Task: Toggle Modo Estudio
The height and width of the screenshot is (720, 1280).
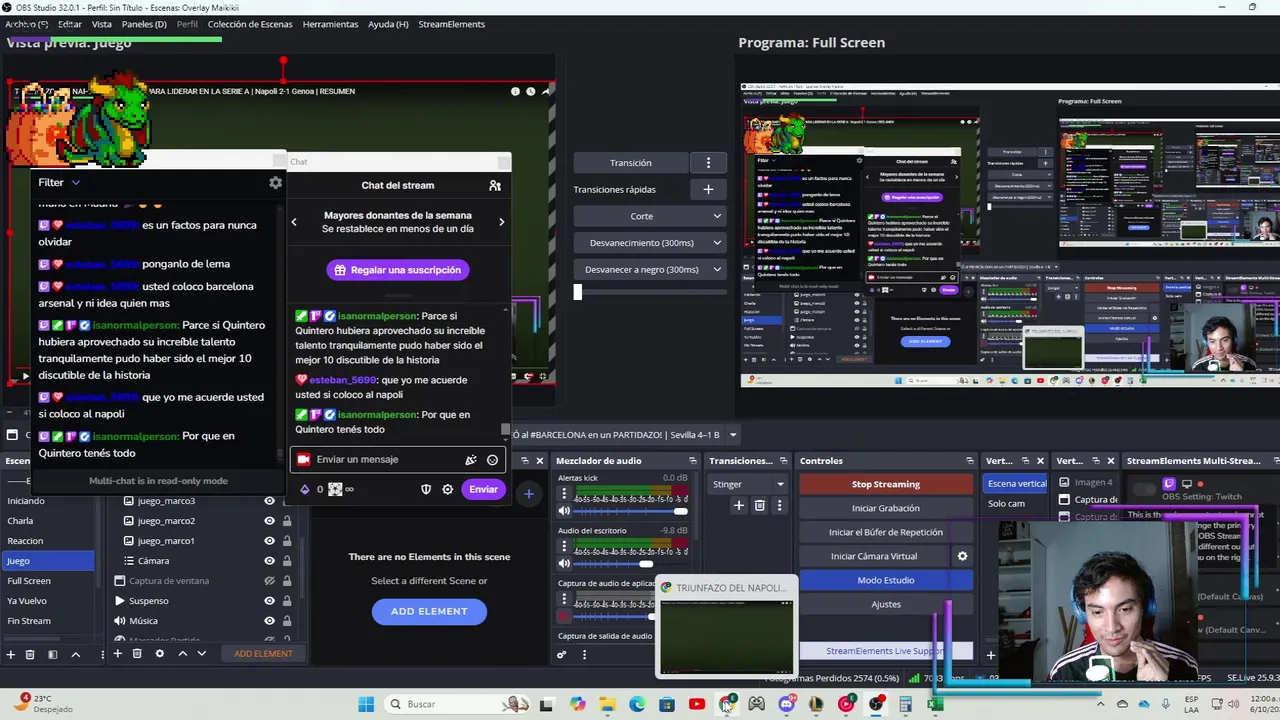Action: click(x=886, y=580)
